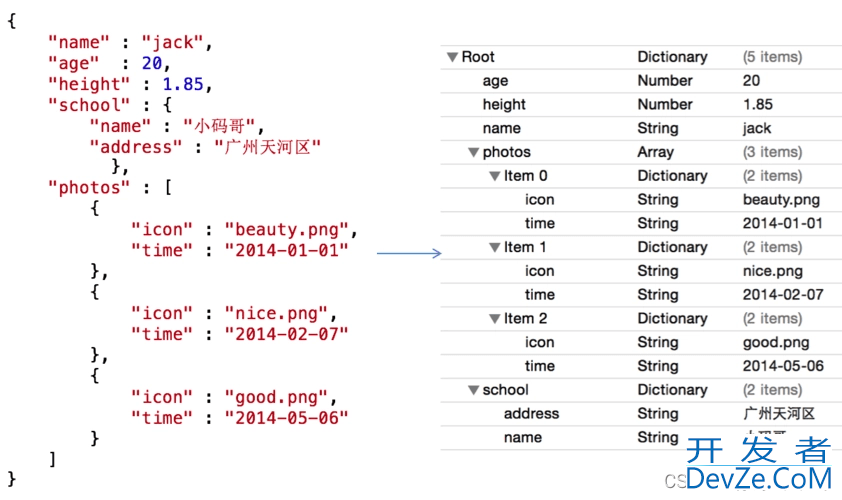Click 广州天河区 value in the table
The width and height of the screenshot is (842, 500).
(779, 414)
